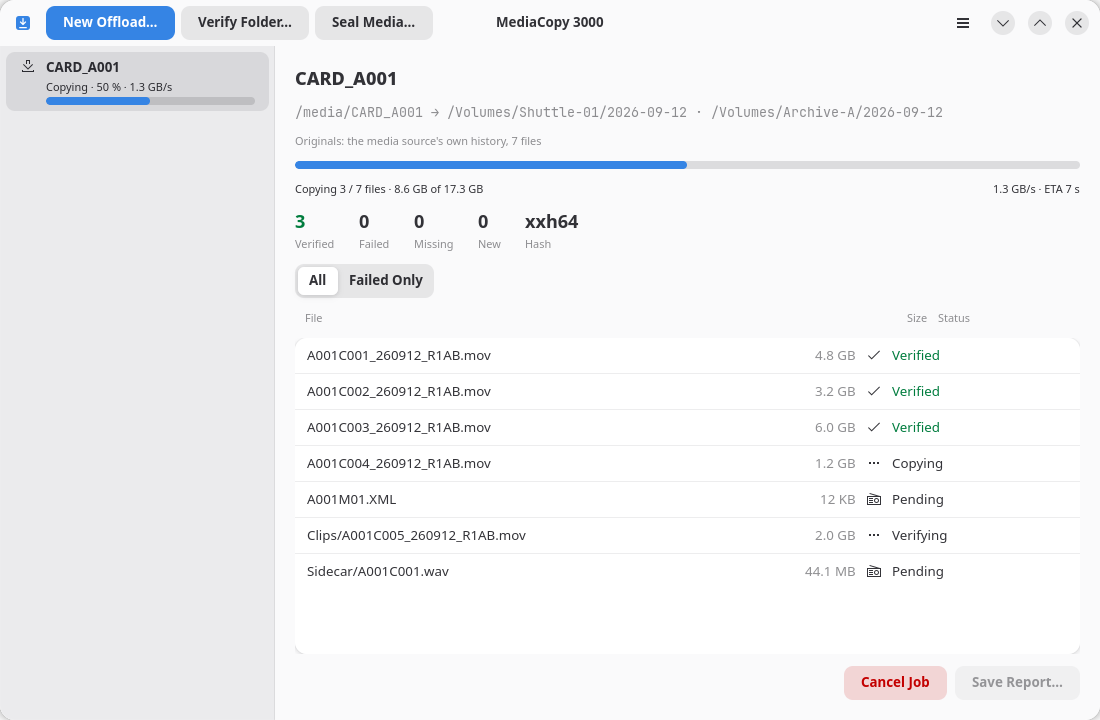Viewport: 1100px width, 720px height.
Task: Cancel the running job
Action: click(x=895, y=682)
